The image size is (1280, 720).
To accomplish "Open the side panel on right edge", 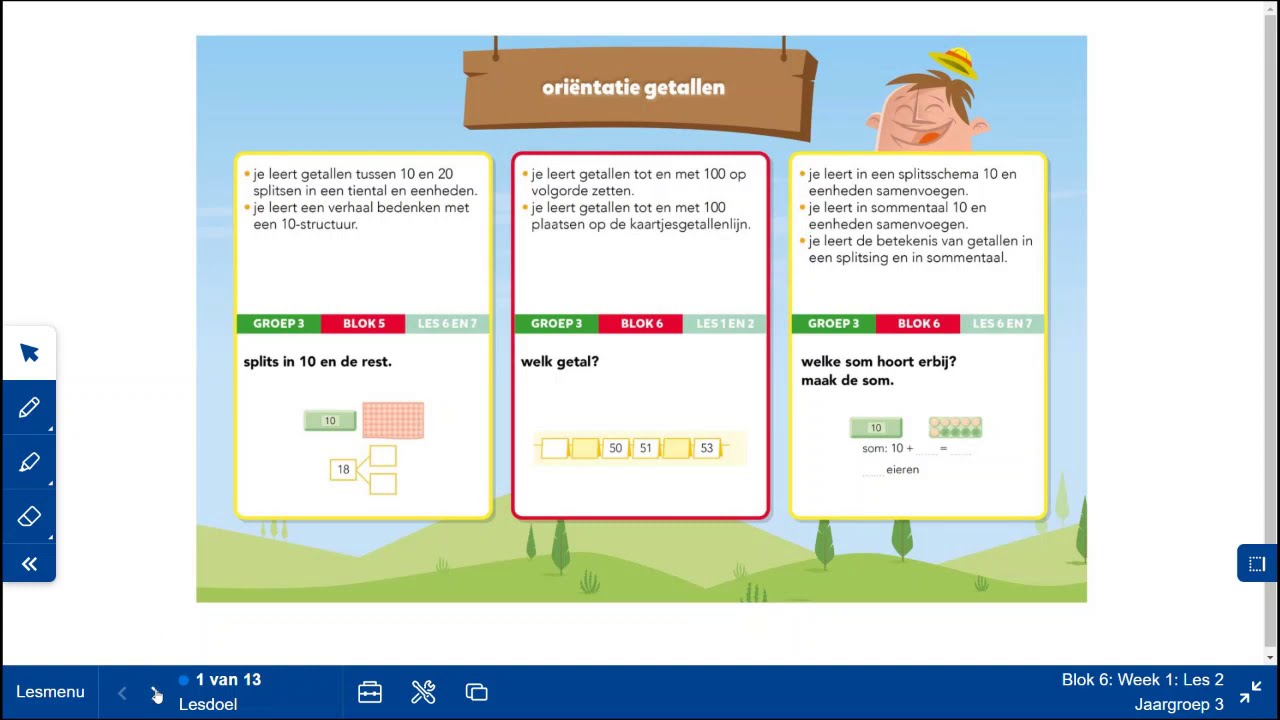I will 1257,564.
